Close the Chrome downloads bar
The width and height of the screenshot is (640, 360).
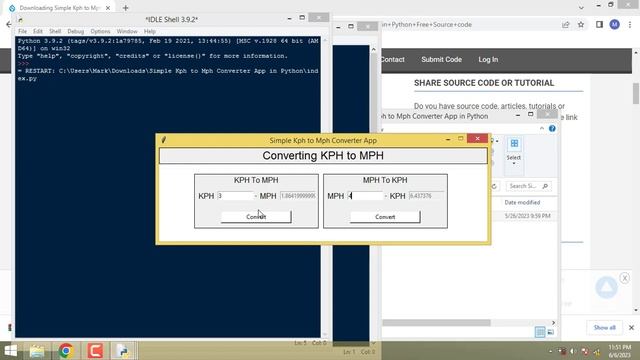[x=631, y=327]
